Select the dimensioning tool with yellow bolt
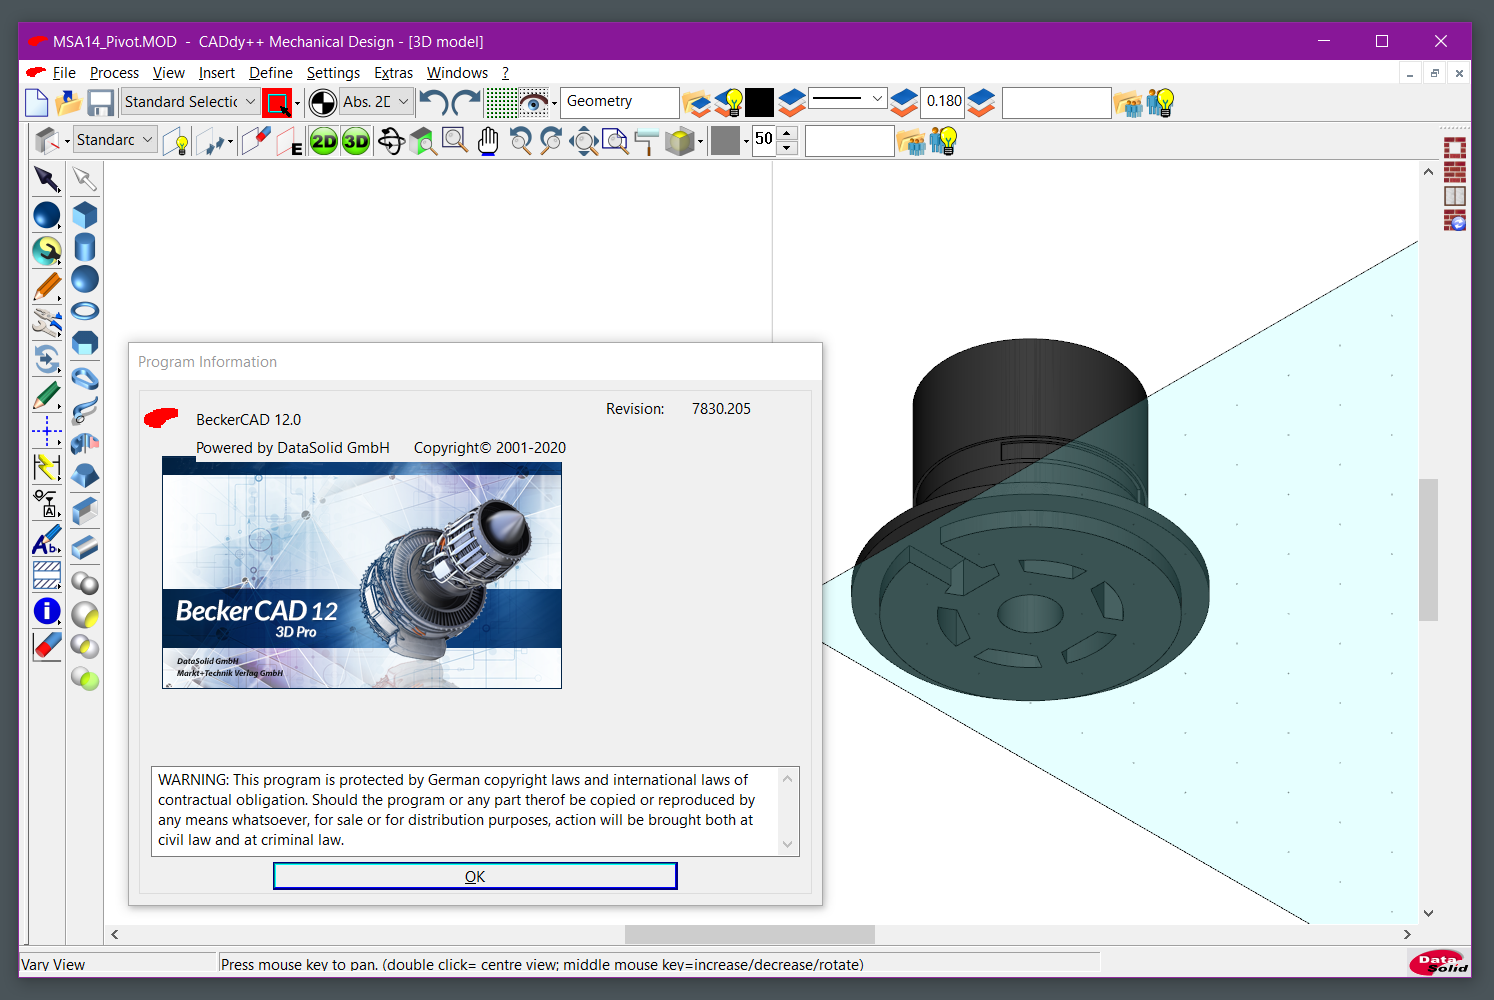The height and width of the screenshot is (1000, 1494). coord(47,467)
